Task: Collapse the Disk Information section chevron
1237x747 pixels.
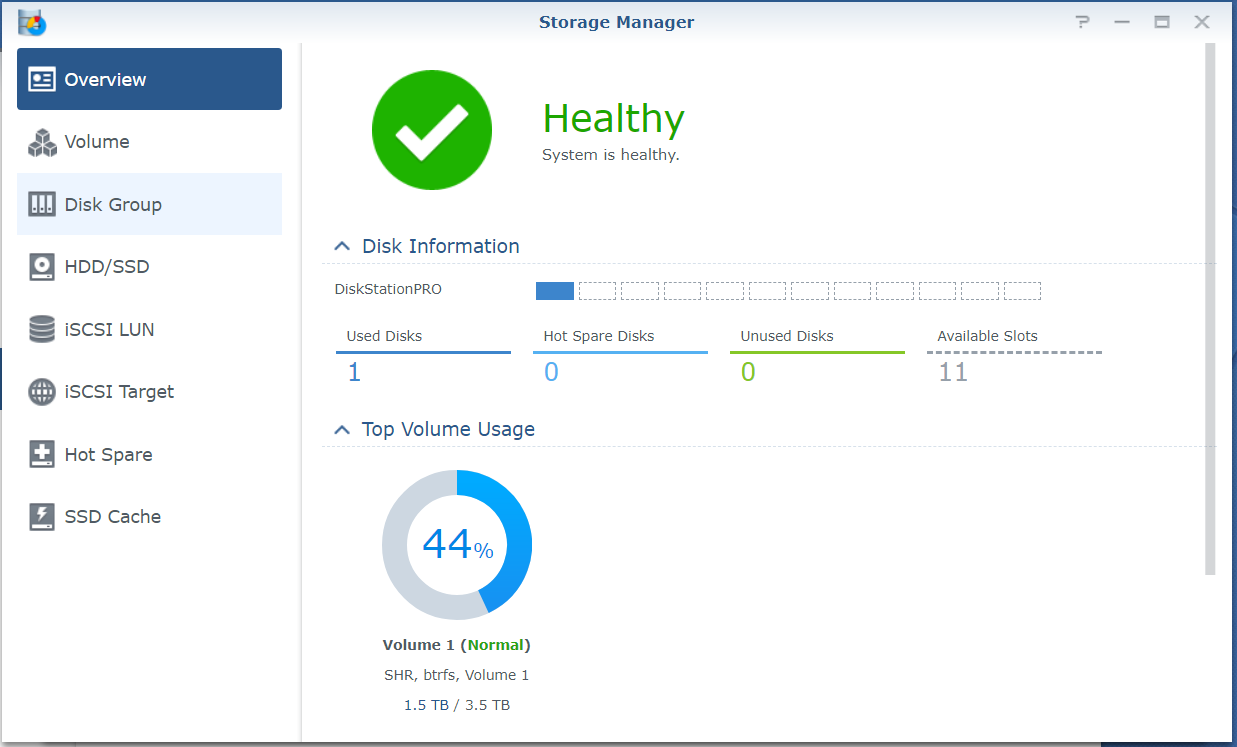Action: coord(342,246)
